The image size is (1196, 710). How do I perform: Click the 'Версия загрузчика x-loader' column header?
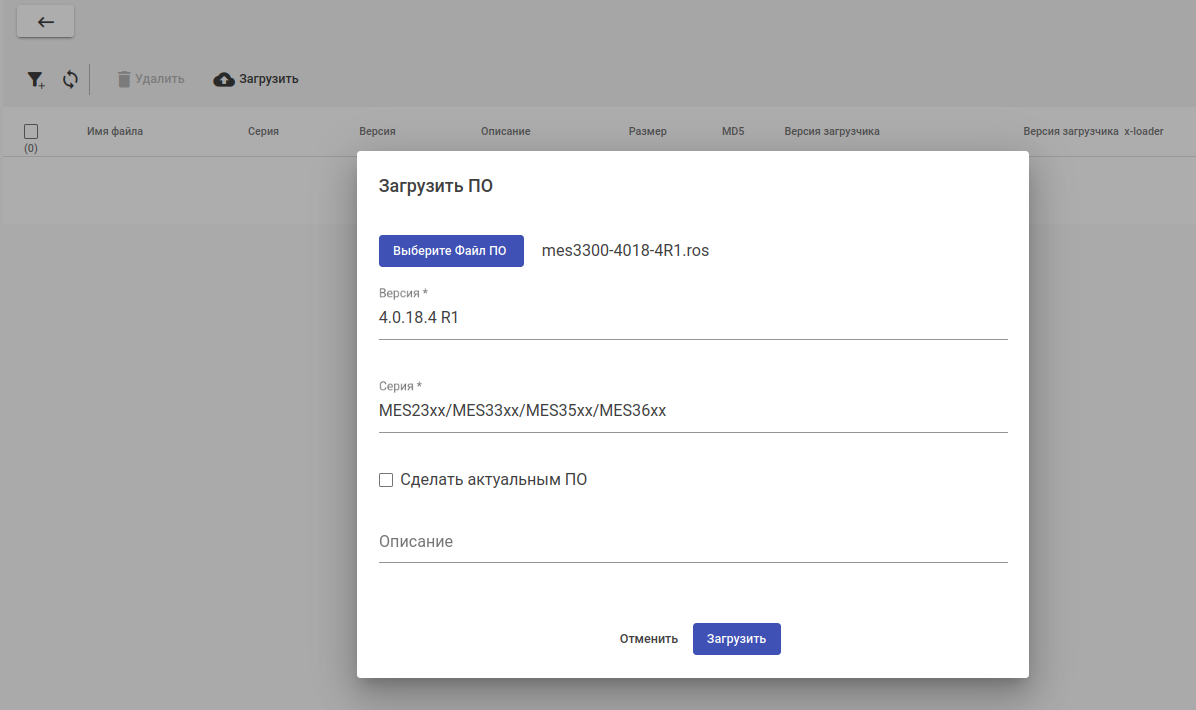1093,131
